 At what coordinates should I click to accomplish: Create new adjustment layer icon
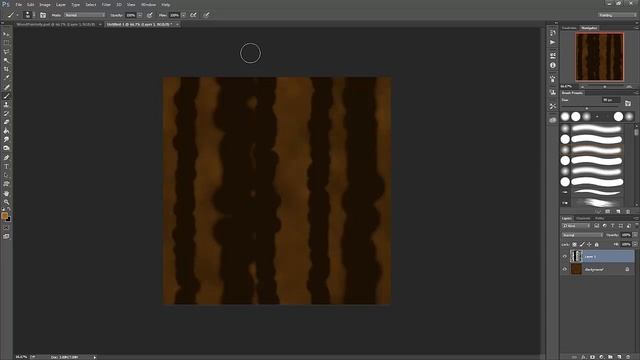[601, 357]
